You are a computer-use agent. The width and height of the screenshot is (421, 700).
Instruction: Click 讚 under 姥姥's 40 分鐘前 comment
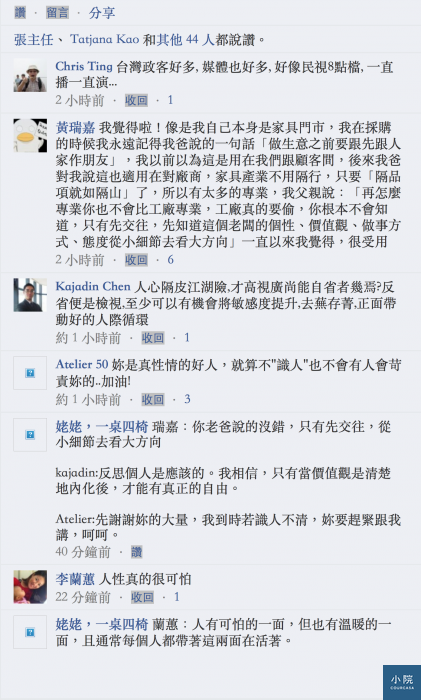137,552
